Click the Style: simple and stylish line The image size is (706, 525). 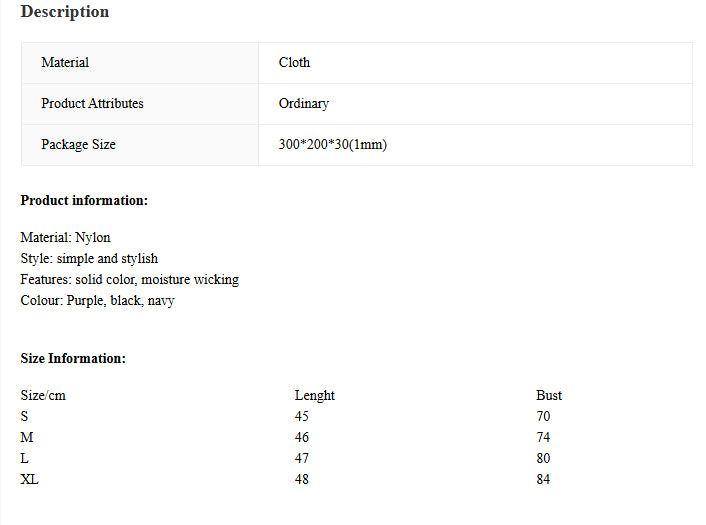89,258
